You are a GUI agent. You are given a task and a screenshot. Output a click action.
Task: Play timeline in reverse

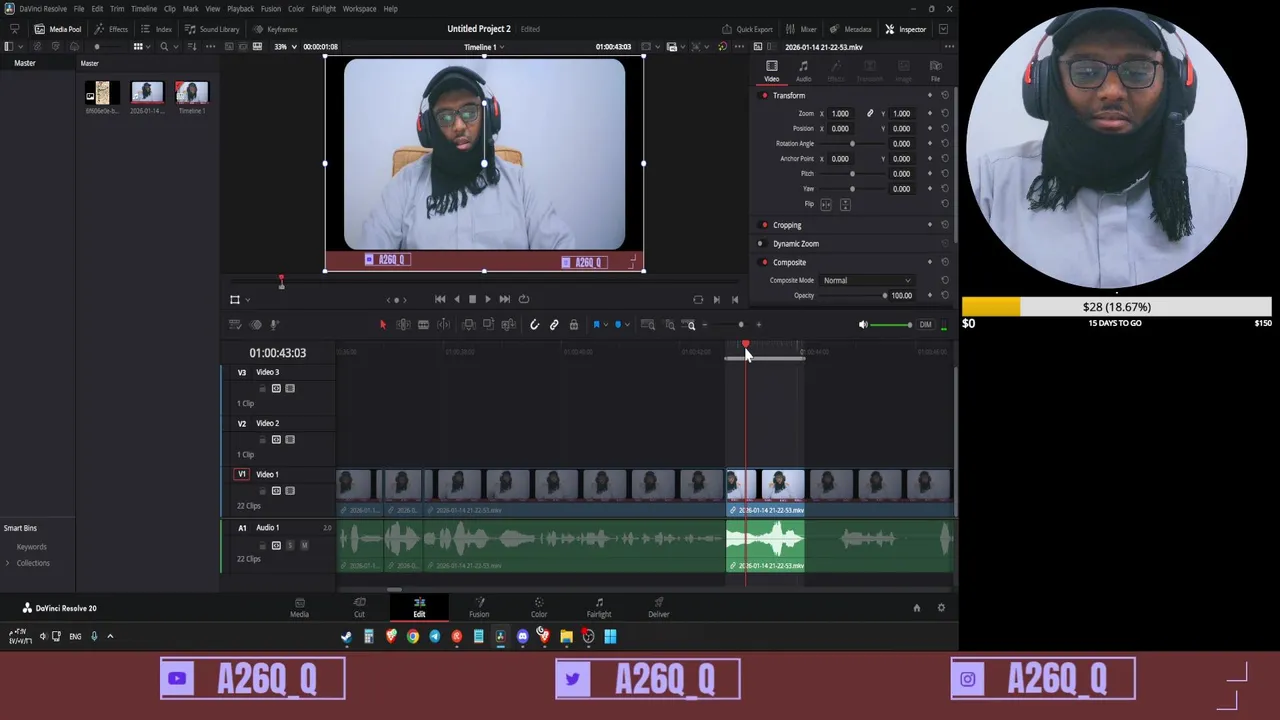[457, 299]
